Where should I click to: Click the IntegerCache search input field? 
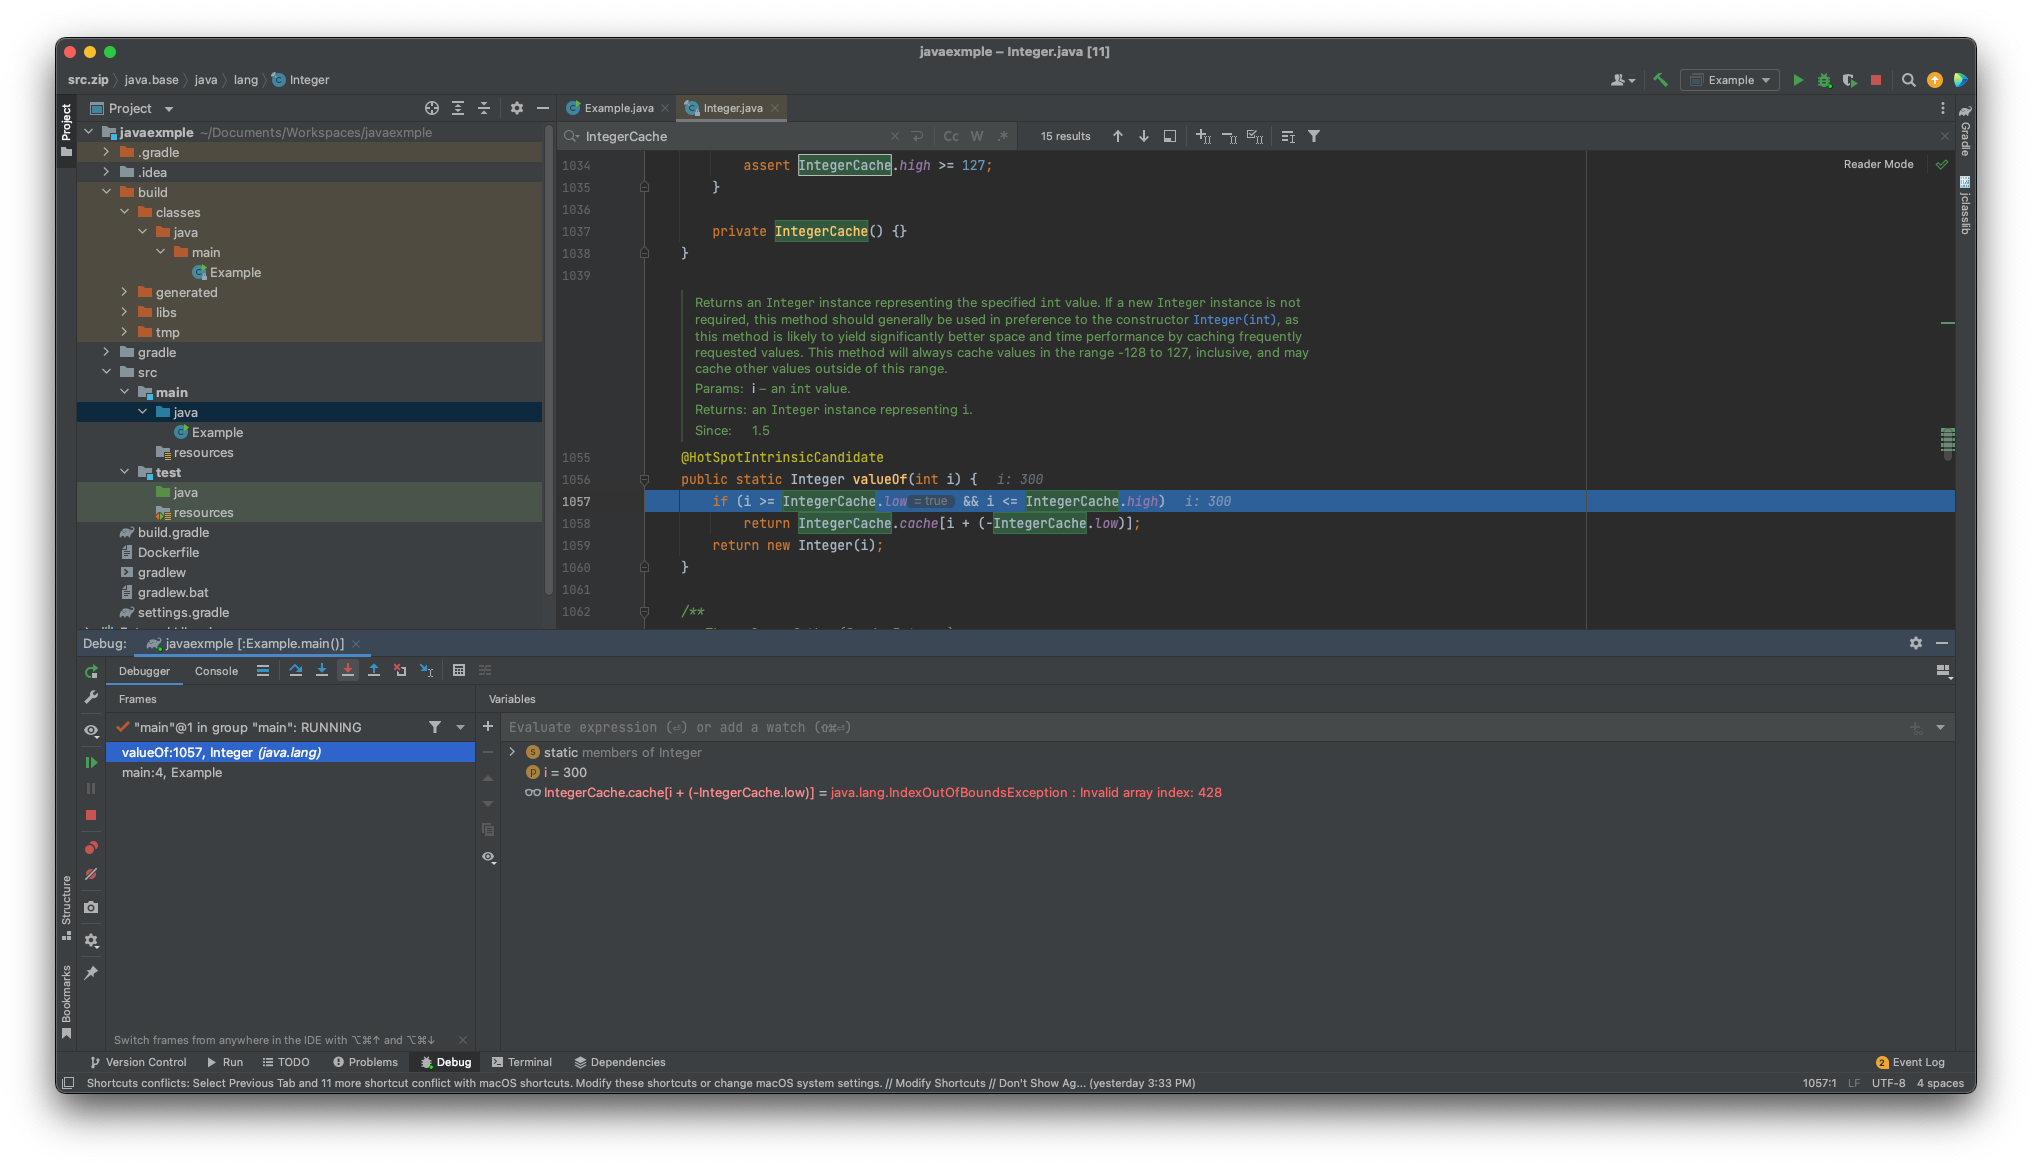(735, 136)
